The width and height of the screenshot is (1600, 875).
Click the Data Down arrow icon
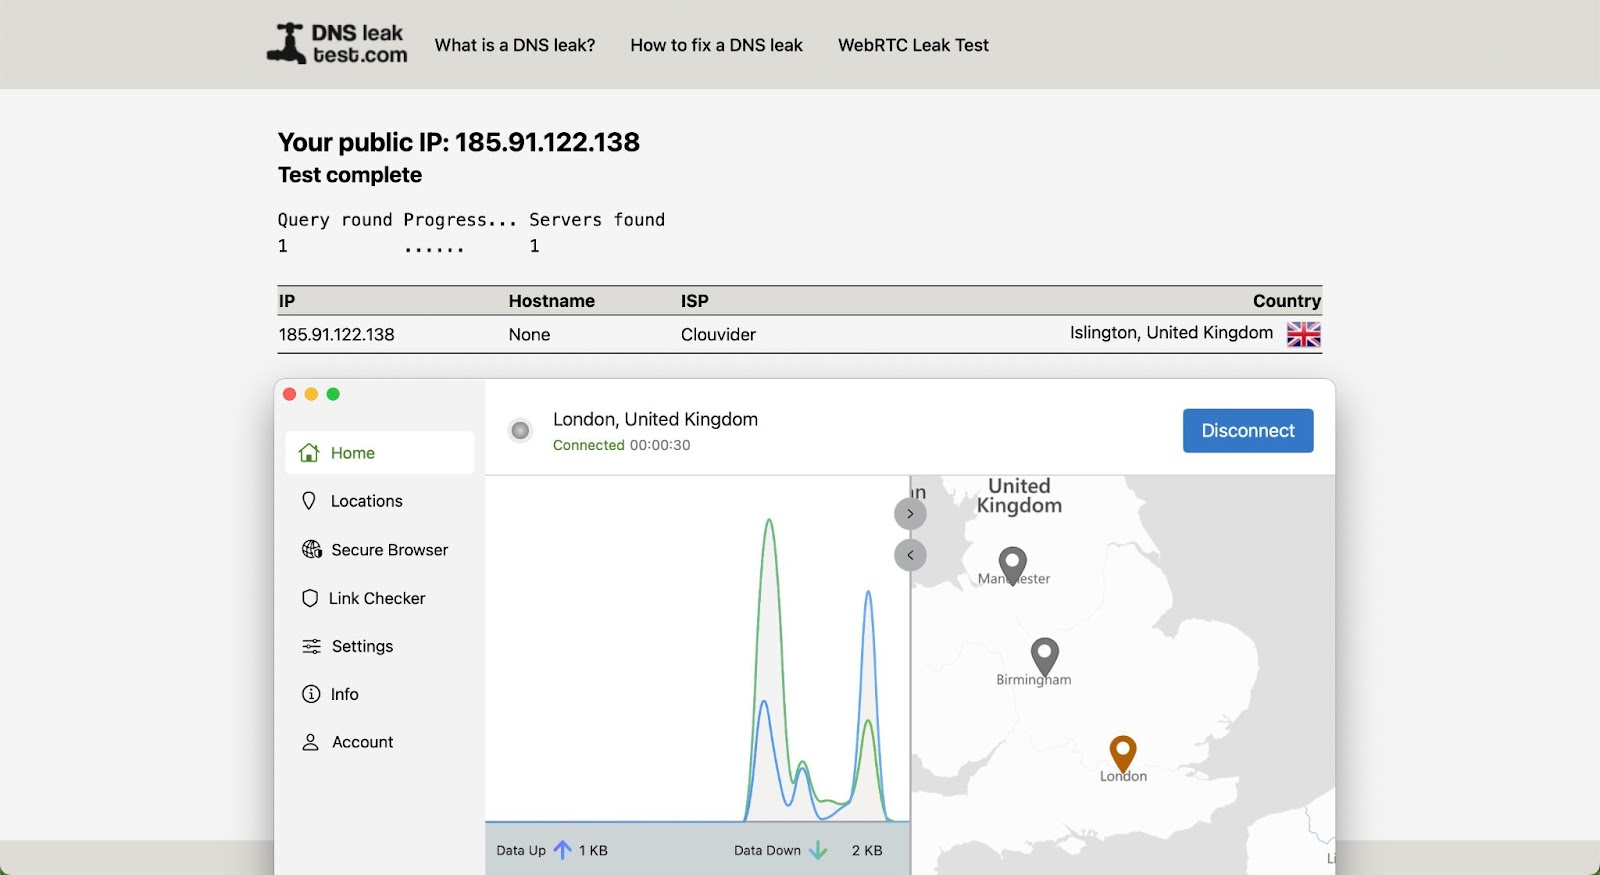818,850
